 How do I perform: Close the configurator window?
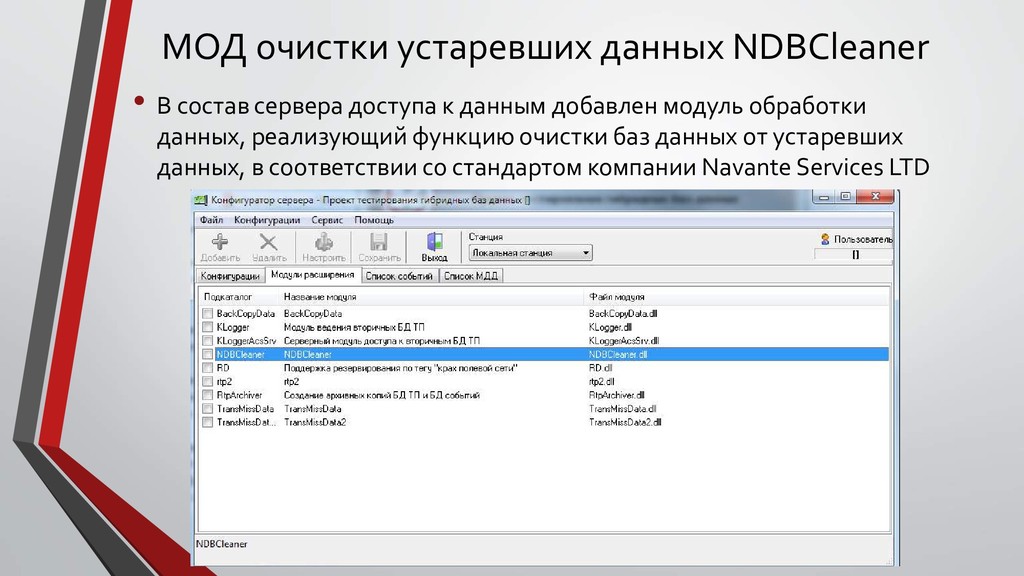(875, 197)
